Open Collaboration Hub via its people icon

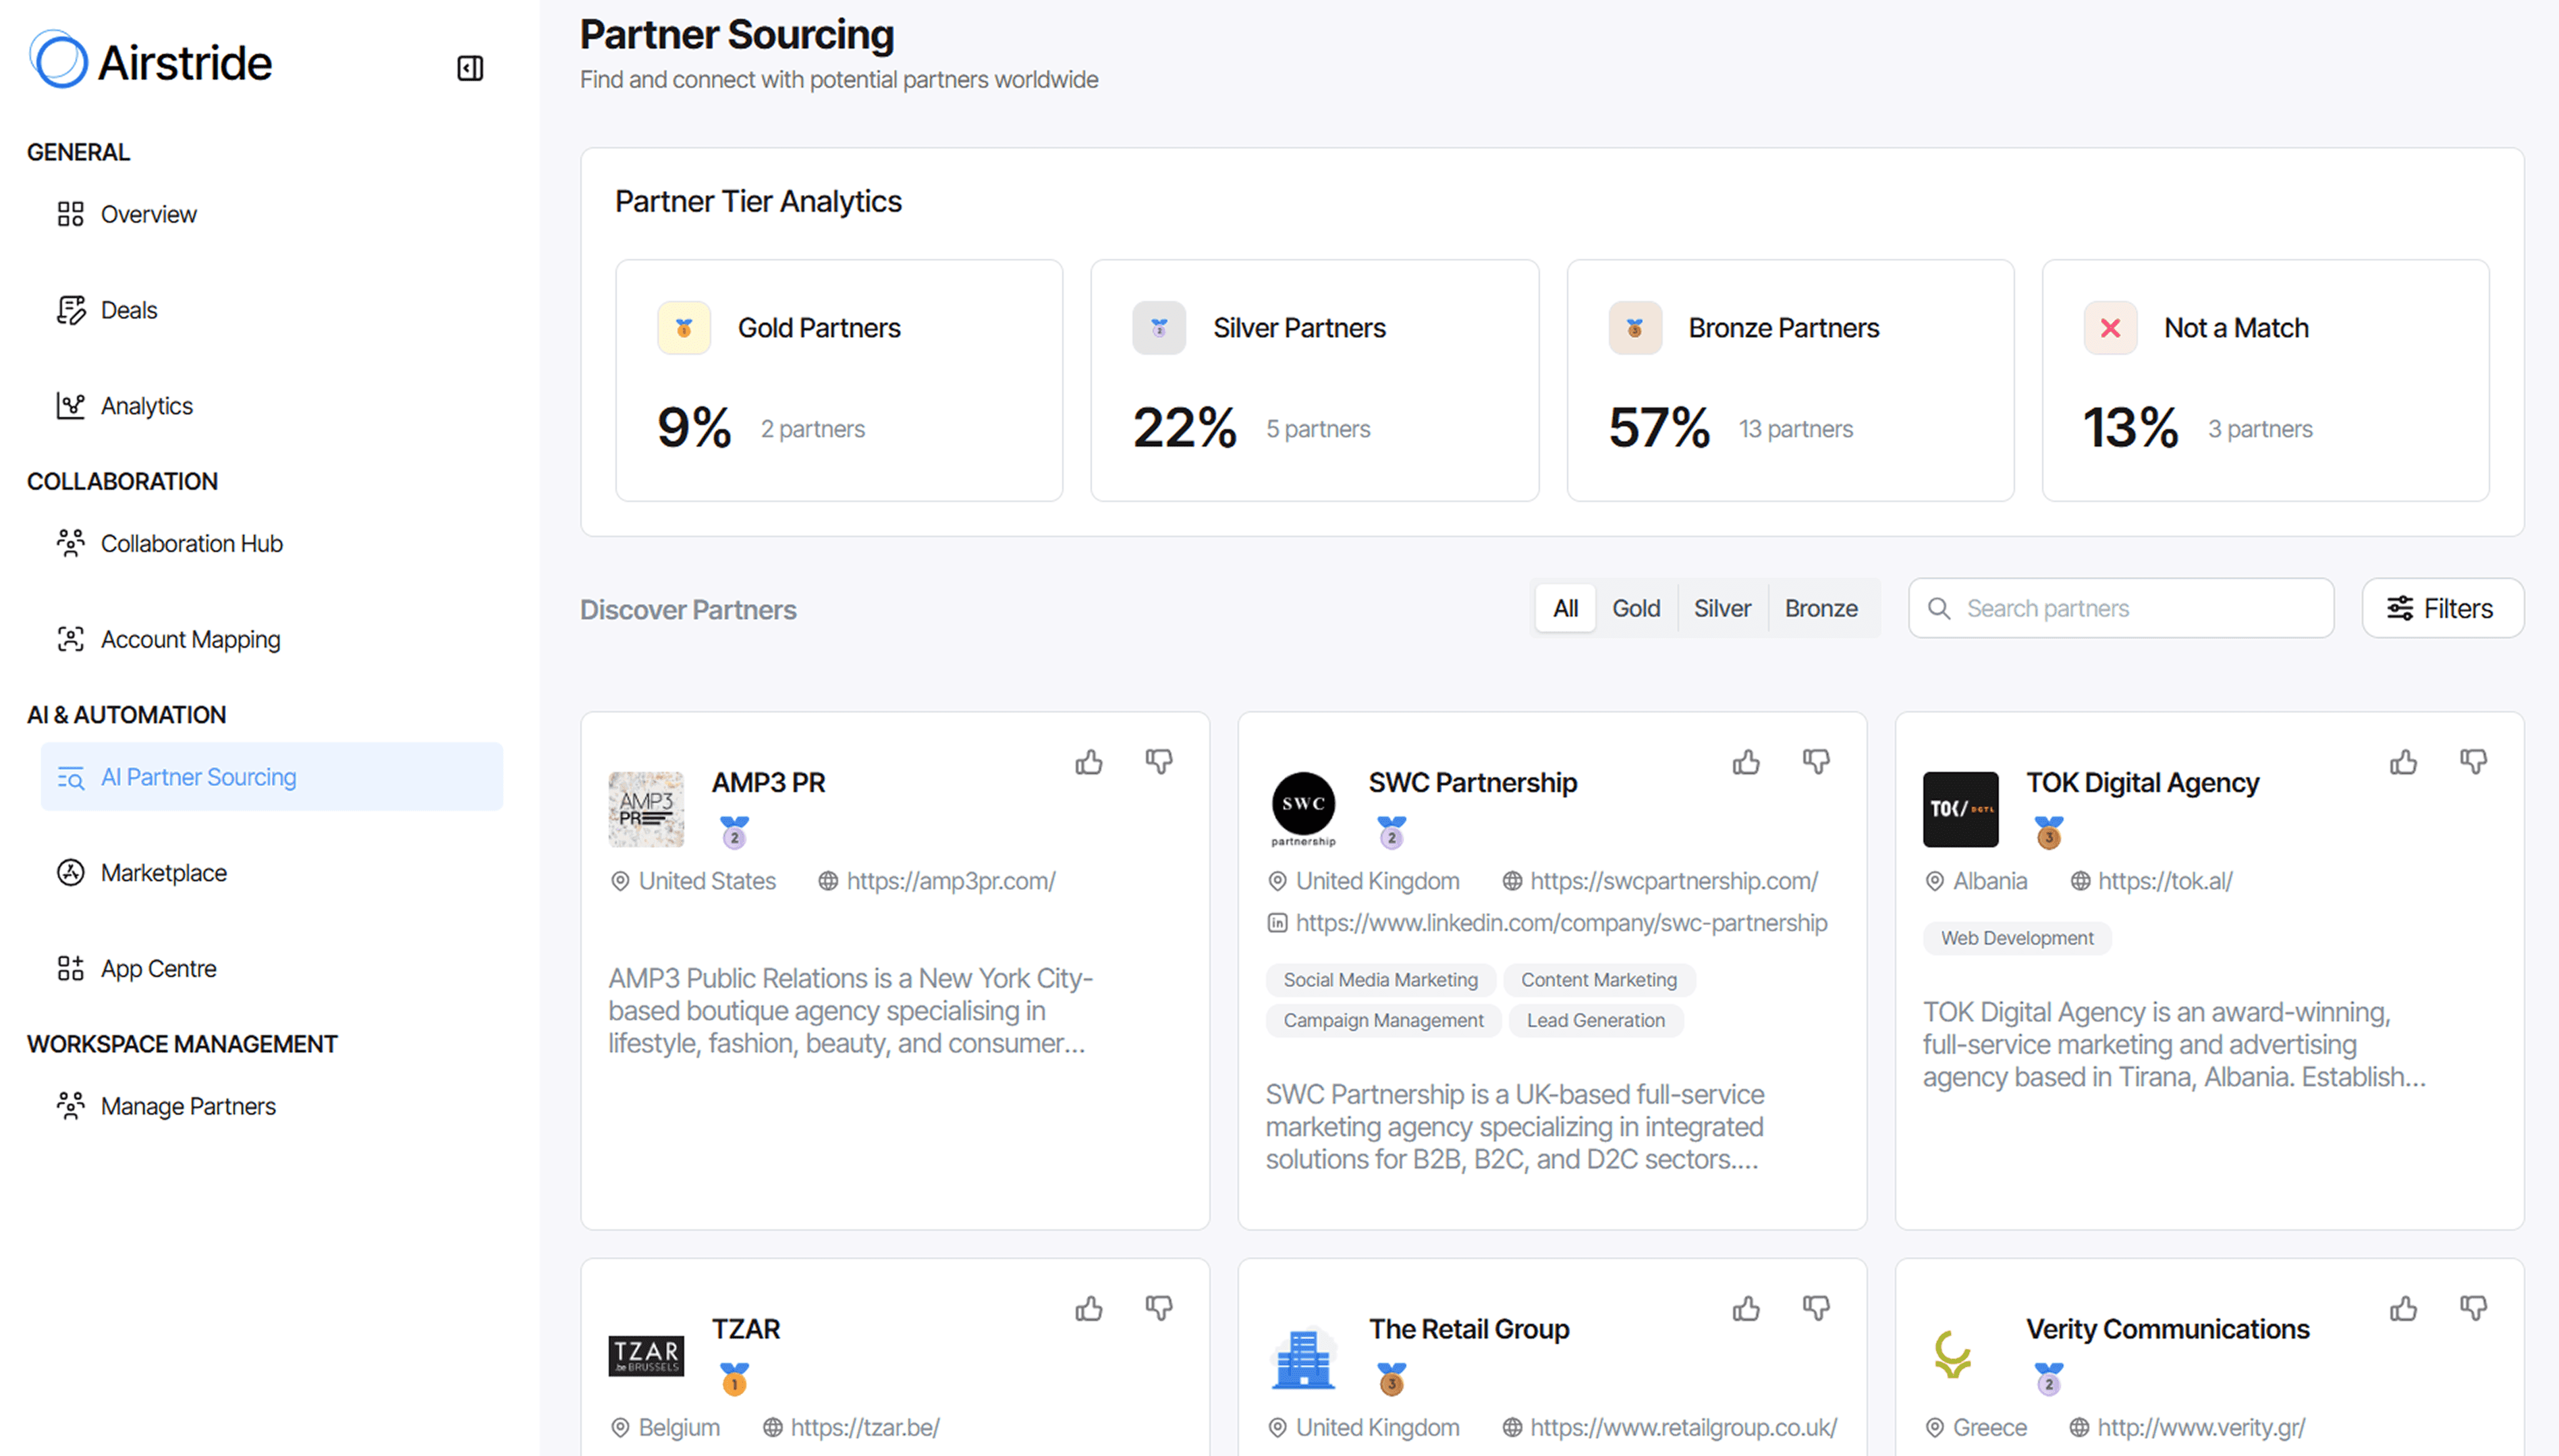(70, 543)
